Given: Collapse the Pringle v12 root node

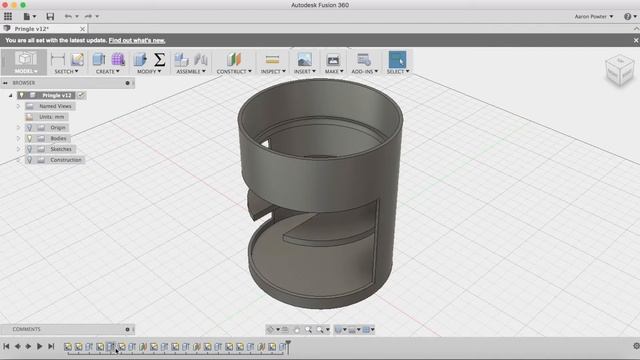Looking at the screenshot, I should click(11, 95).
